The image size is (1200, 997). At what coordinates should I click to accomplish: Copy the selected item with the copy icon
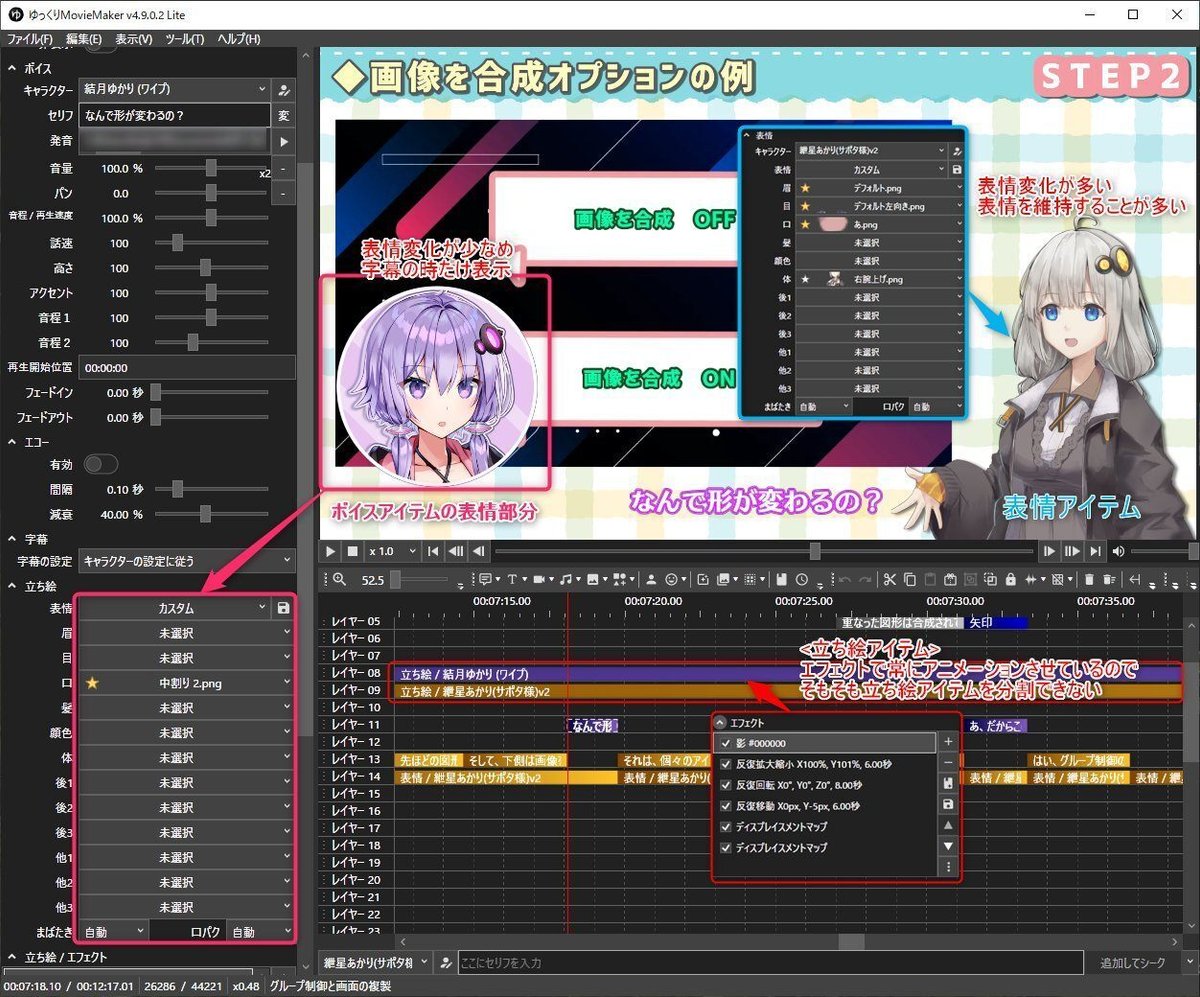(908, 579)
